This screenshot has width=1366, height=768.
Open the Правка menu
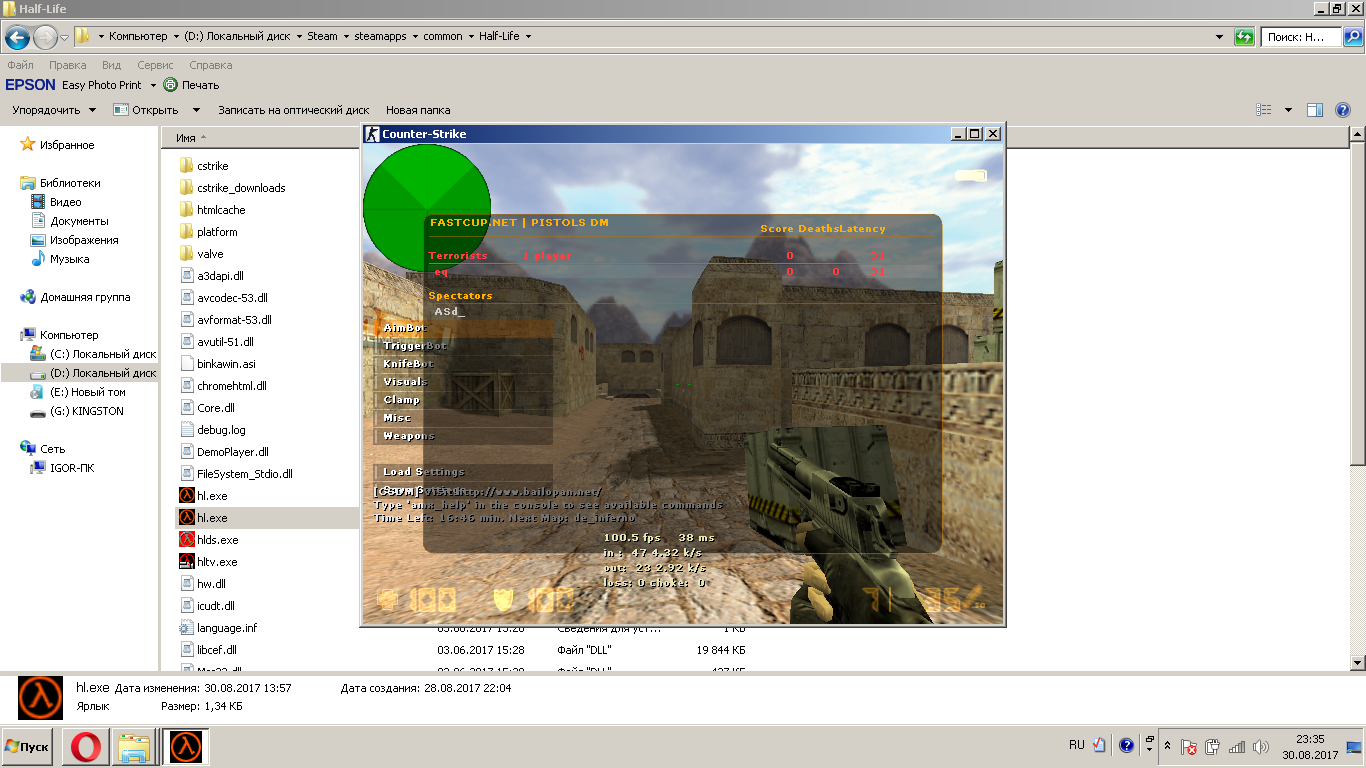(x=67, y=65)
